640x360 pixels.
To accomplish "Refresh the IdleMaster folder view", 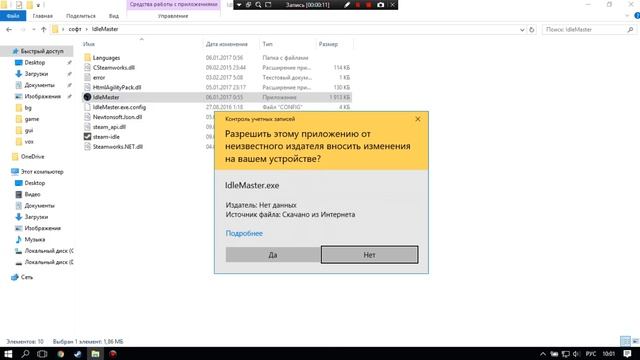I will (531, 30).
